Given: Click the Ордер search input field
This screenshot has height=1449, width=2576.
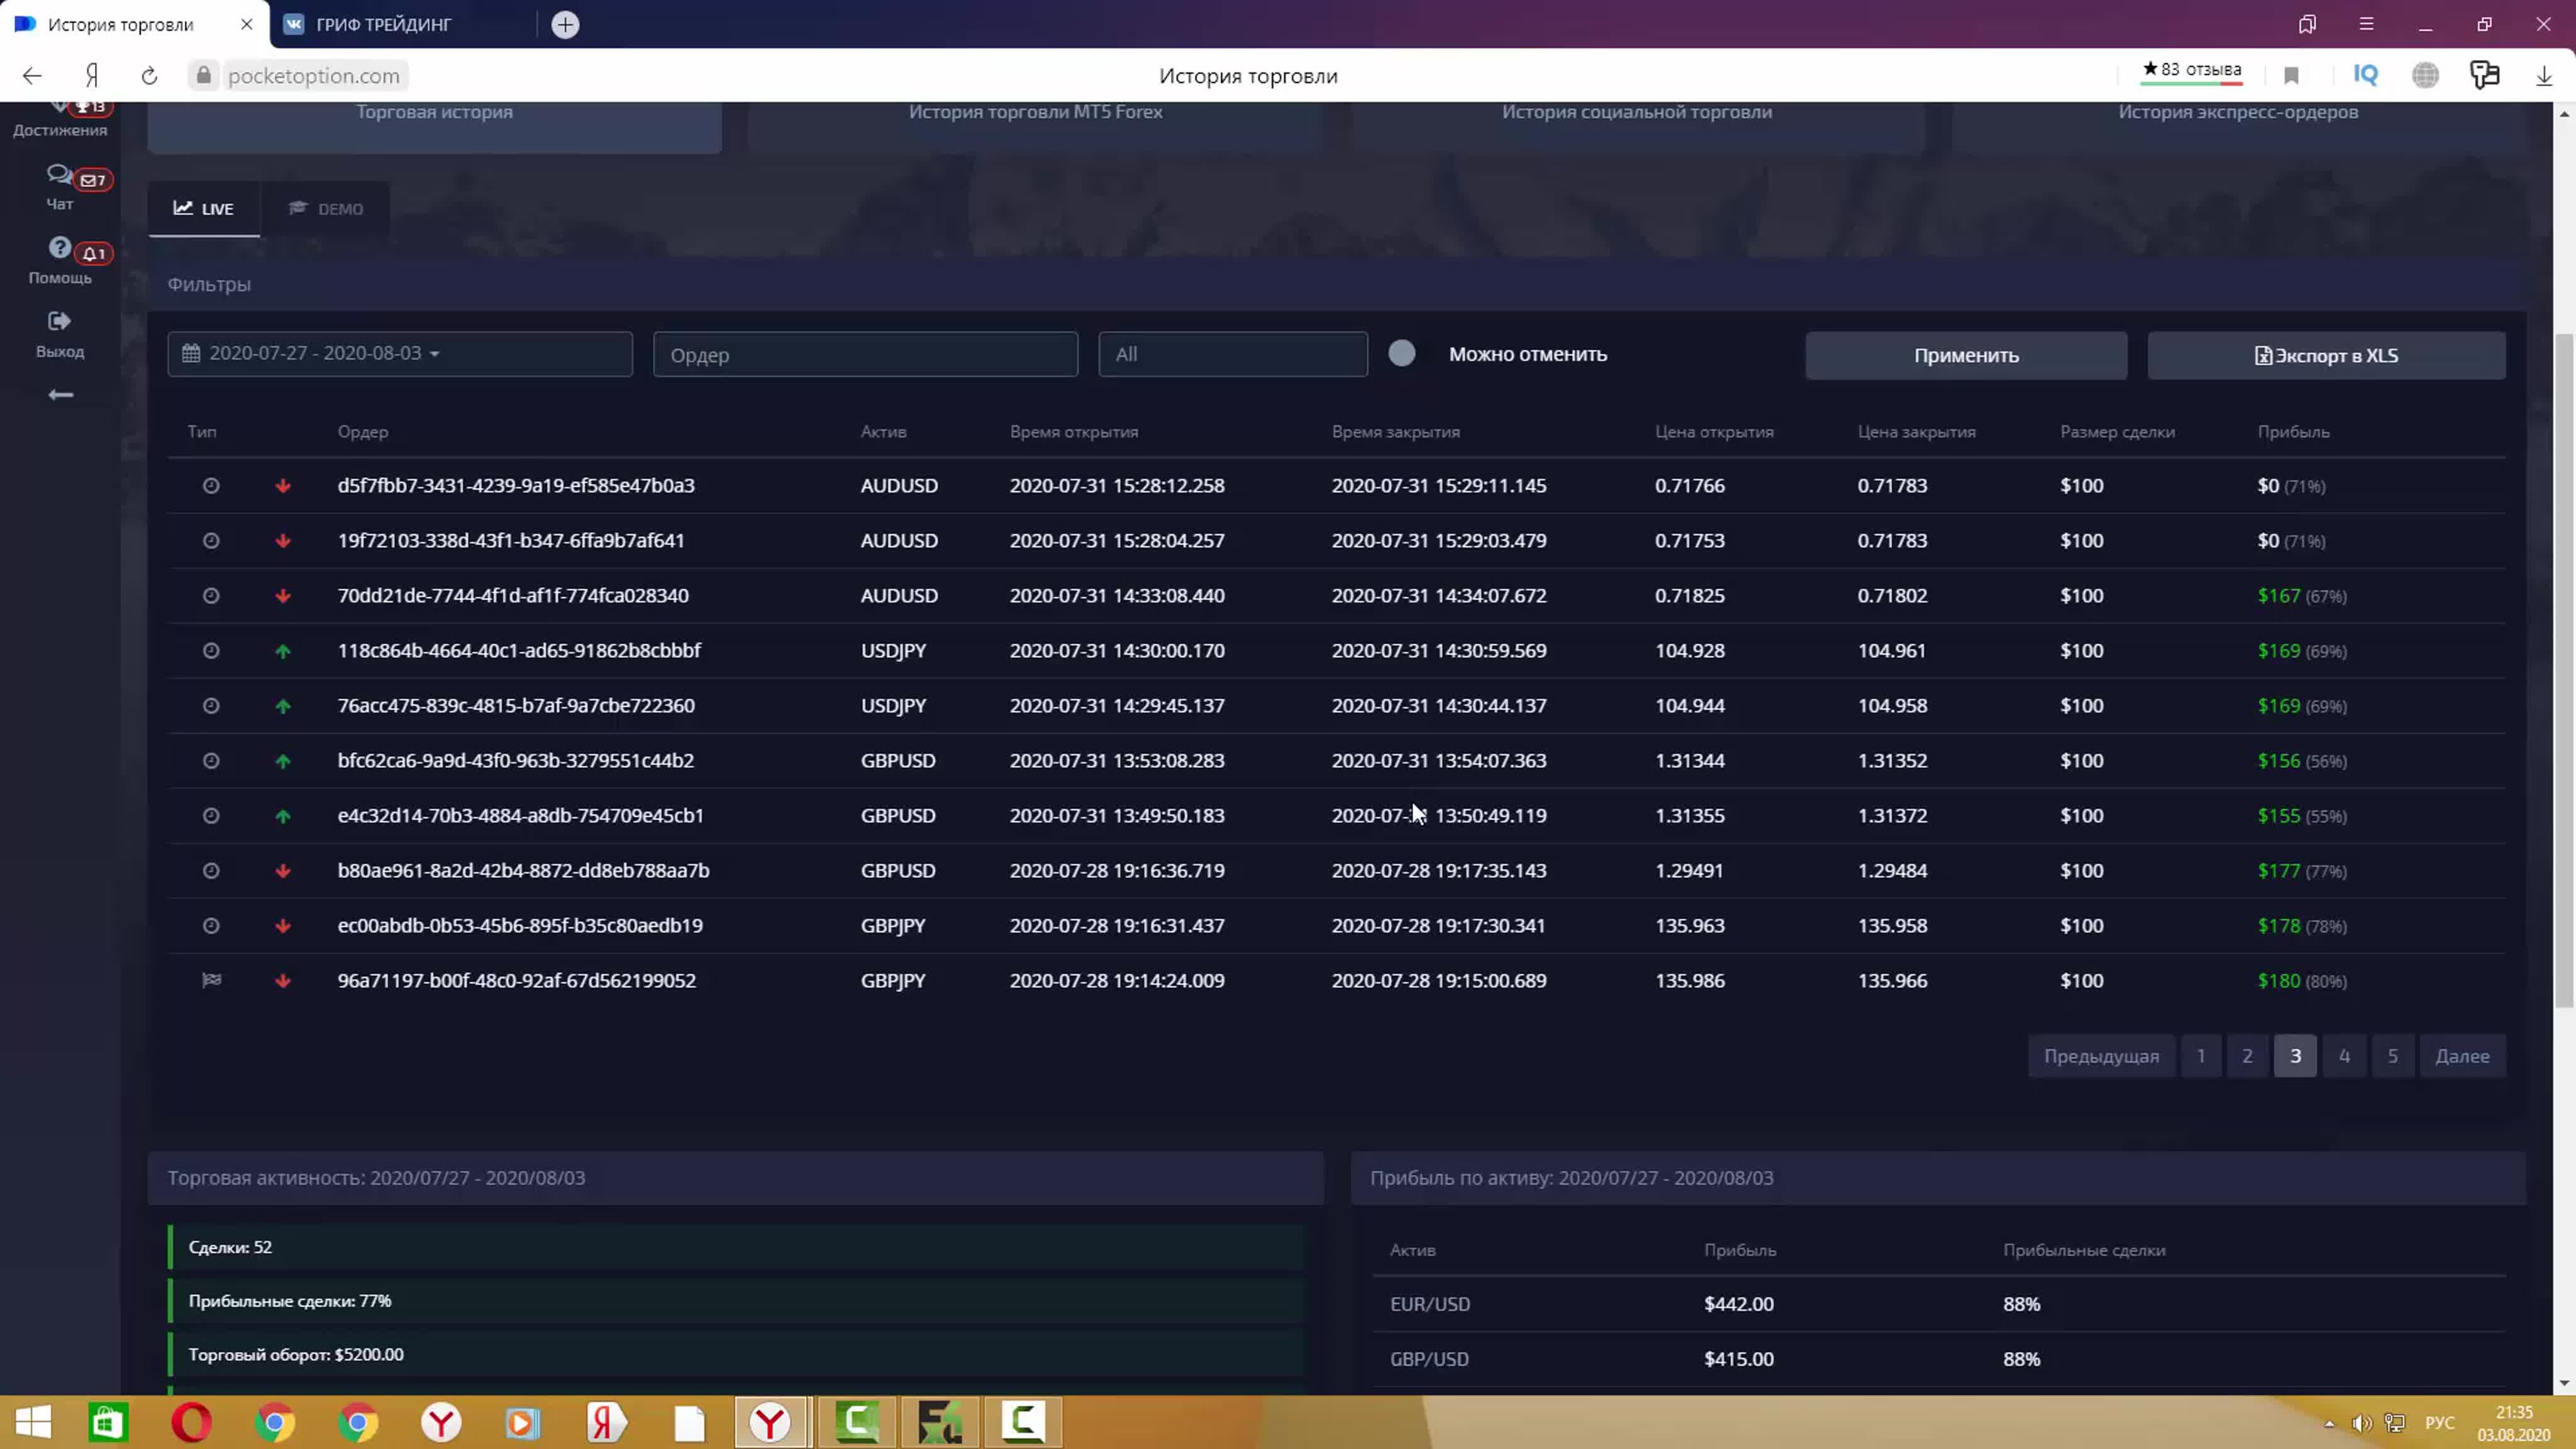Looking at the screenshot, I should point(865,355).
